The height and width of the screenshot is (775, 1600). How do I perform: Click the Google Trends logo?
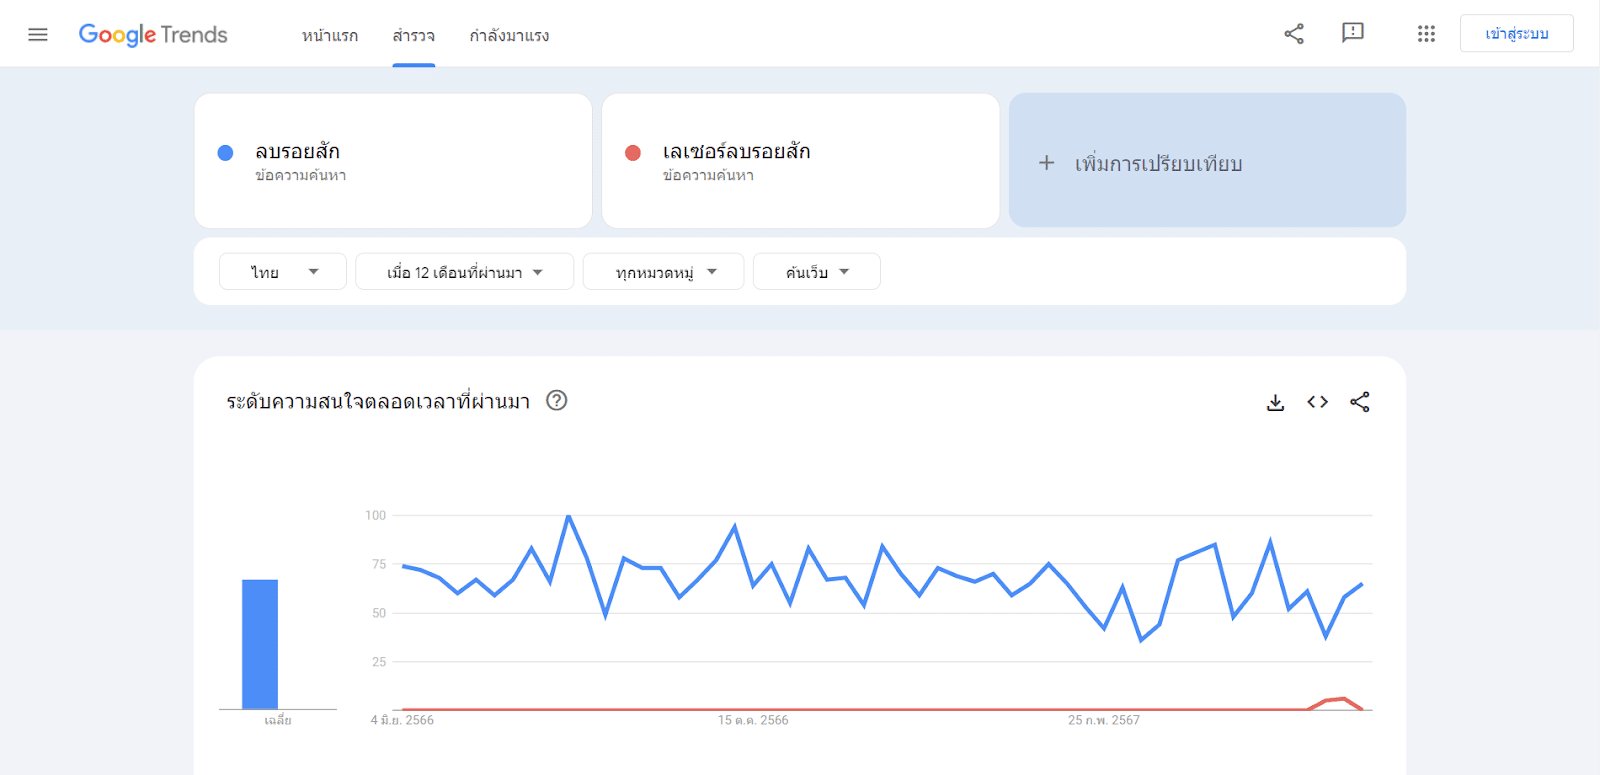(153, 35)
